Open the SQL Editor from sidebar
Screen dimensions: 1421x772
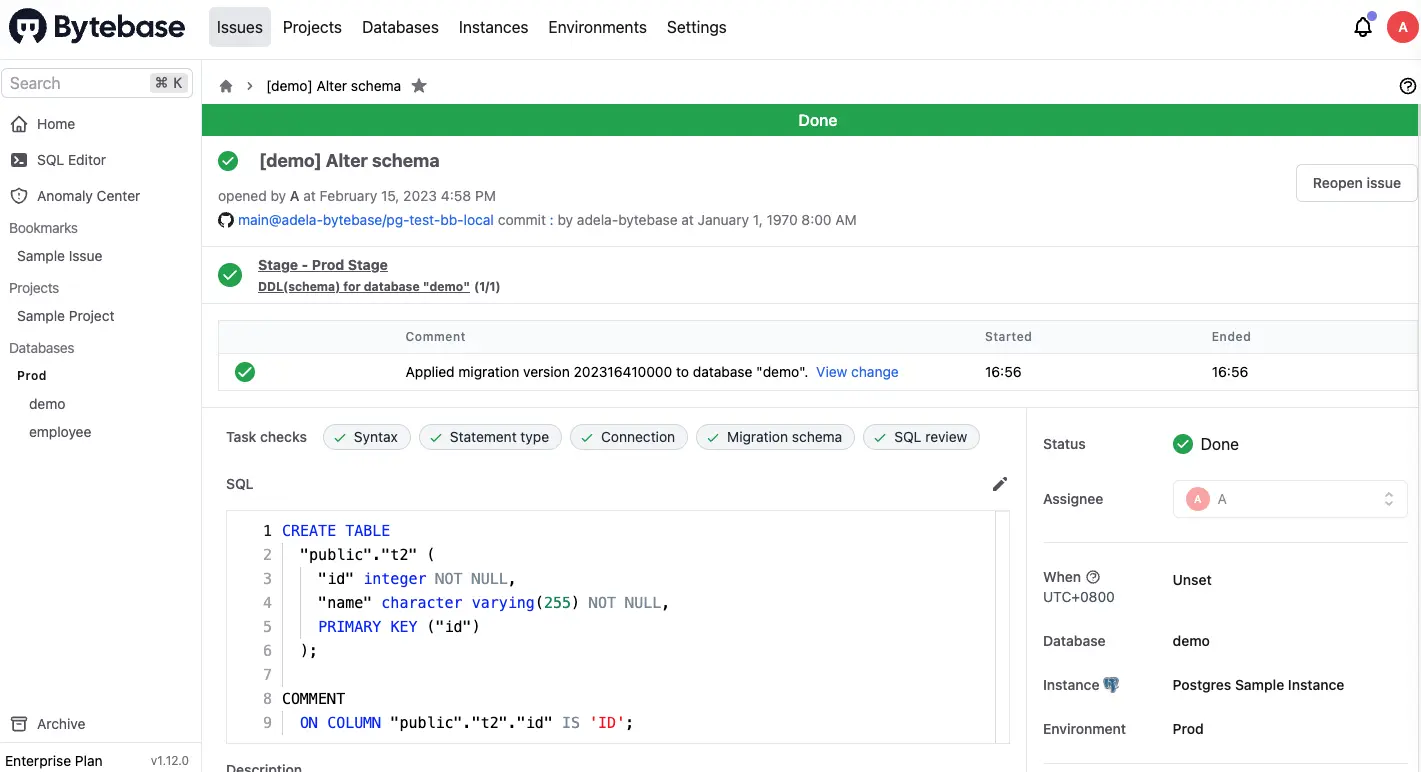coord(71,160)
